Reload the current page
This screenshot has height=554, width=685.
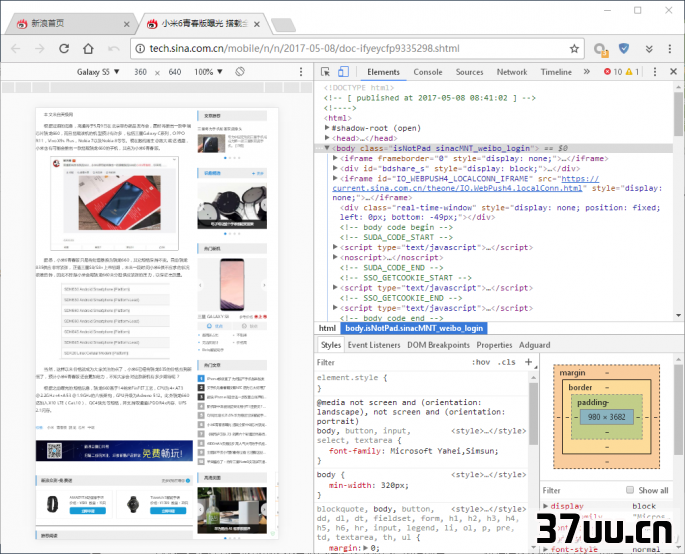pyautogui.click(x=64, y=48)
